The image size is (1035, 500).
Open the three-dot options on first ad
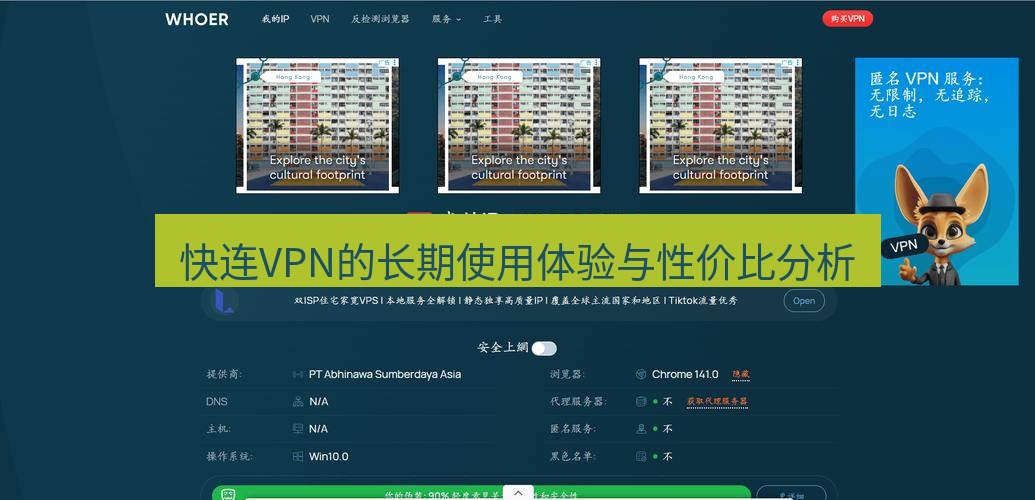[x=395, y=63]
